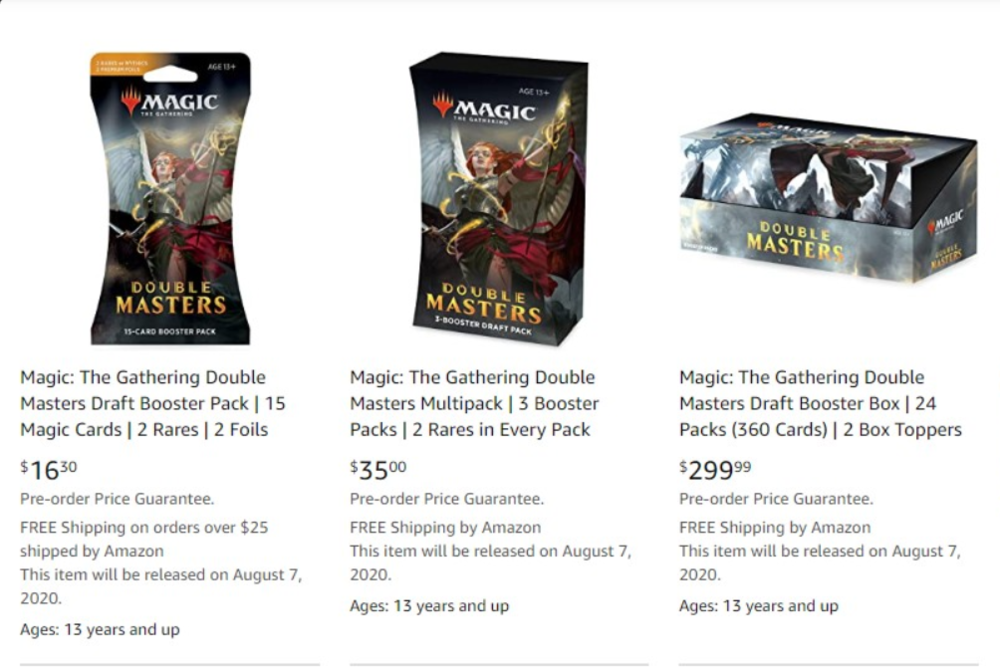Click Pre-order Price Guarantee under the $35.00 item
The image size is (1000, 668).
(446, 499)
